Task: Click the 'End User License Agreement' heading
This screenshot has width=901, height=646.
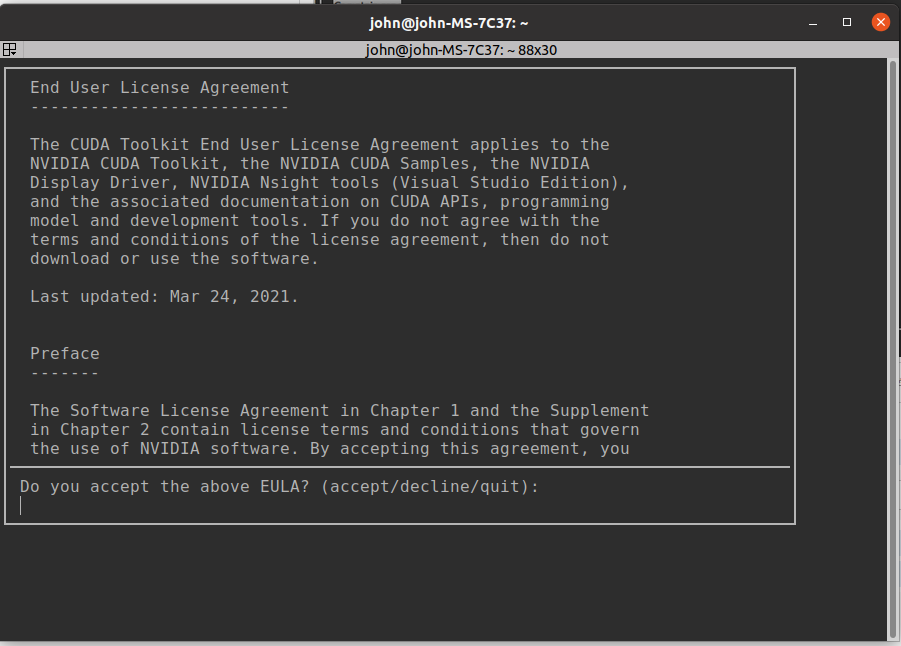Action: click(160, 87)
